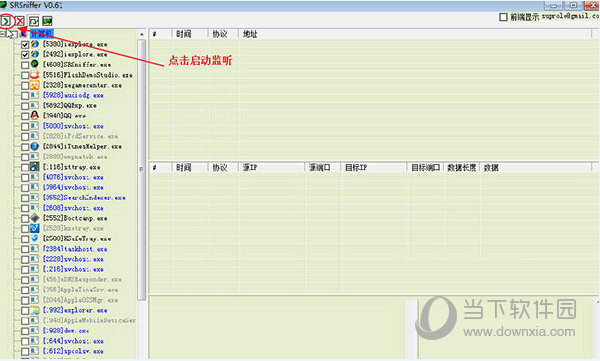The width and height of the screenshot is (600, 361).
Task: Start listening with the green arrow button
Action: point(6,21)
